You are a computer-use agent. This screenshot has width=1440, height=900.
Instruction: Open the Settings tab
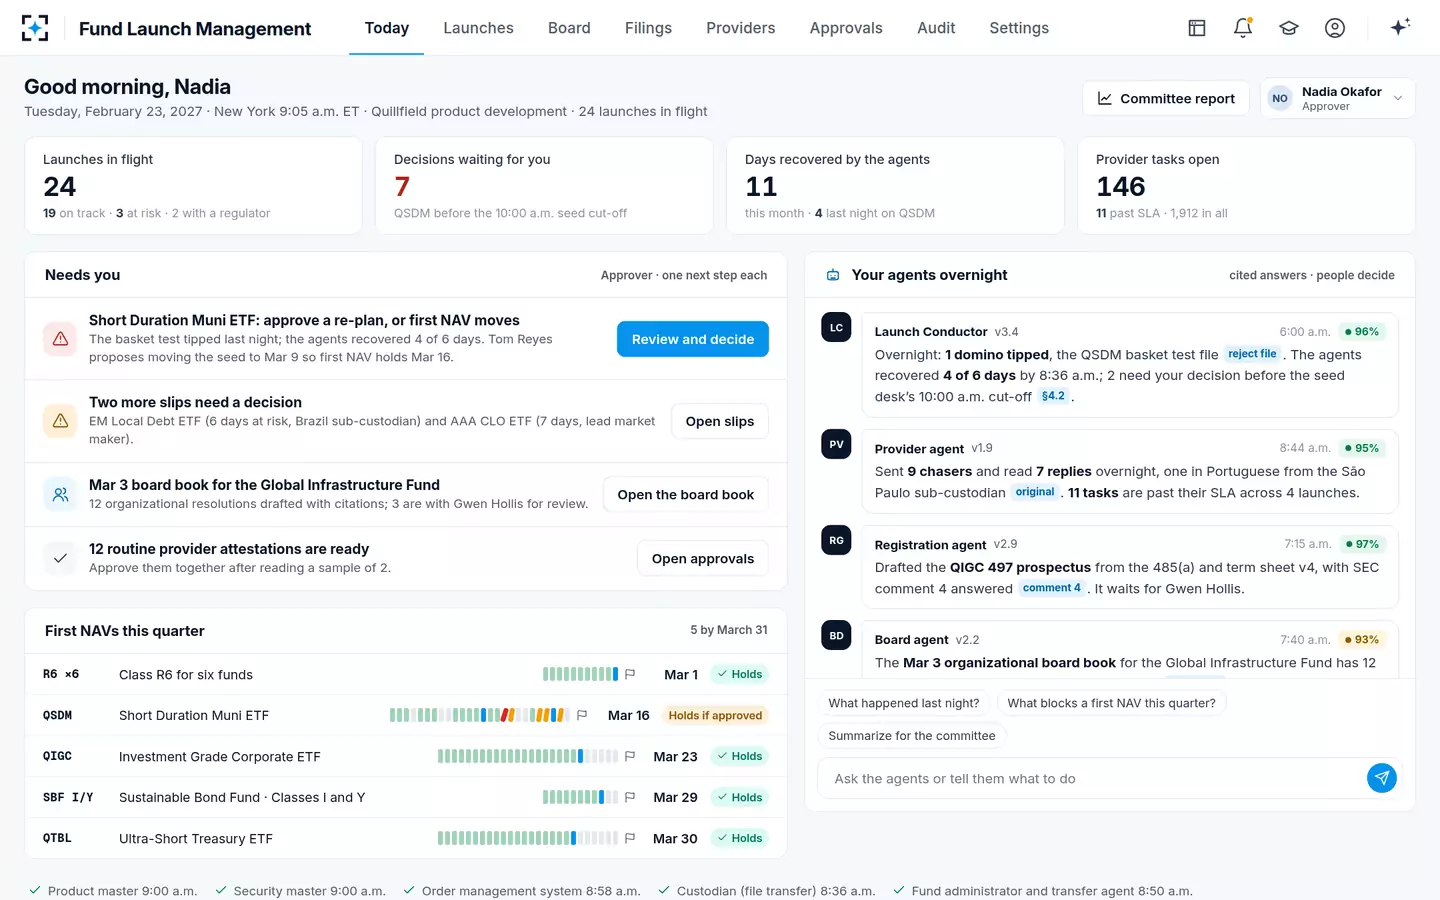click(1019, 28)
